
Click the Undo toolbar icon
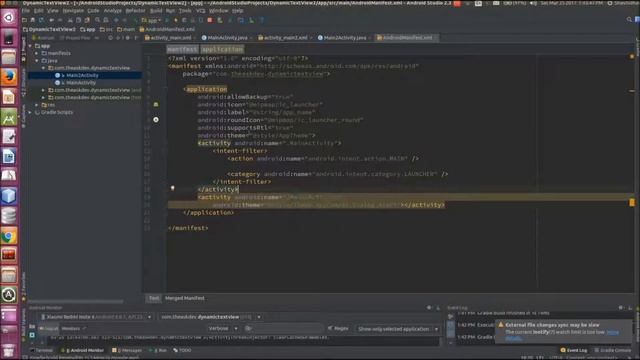(51, 20)
